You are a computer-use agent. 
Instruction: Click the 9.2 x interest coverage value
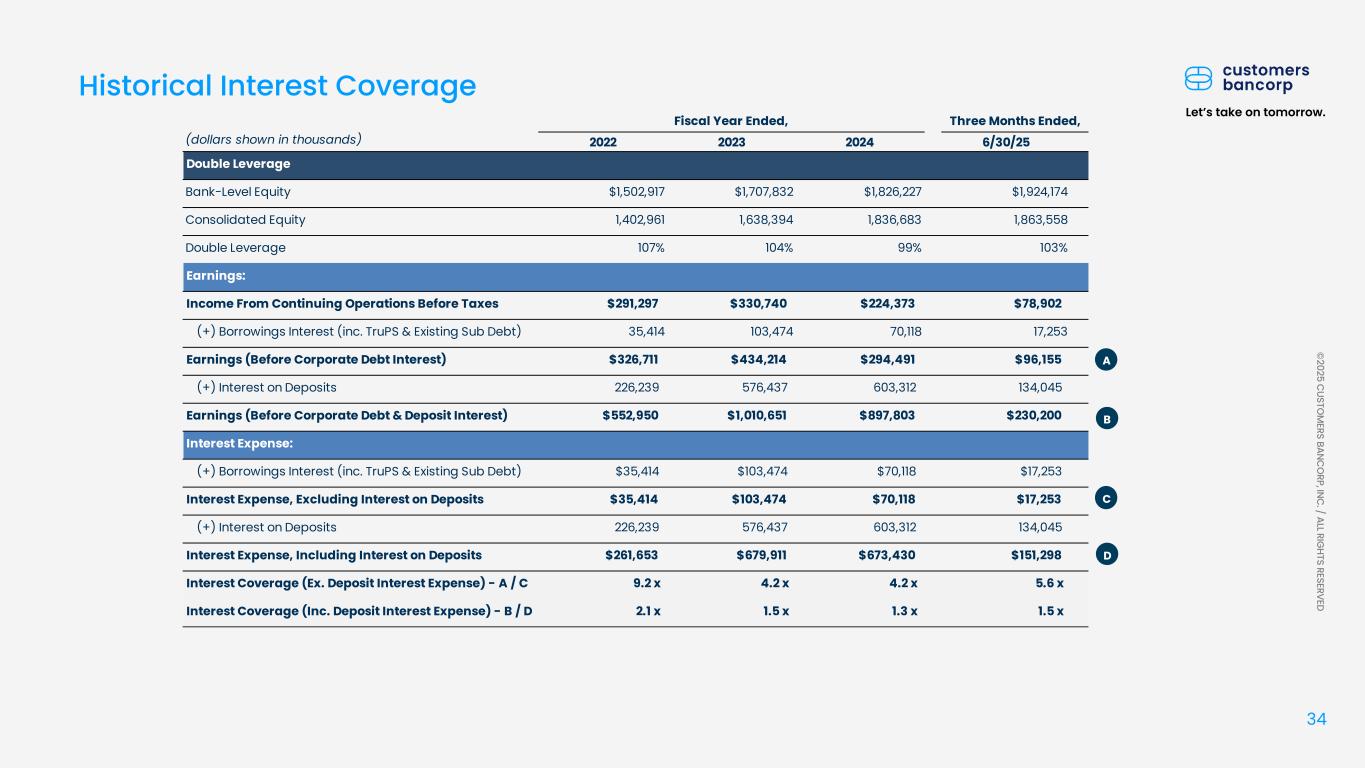[x=646, y=583]
